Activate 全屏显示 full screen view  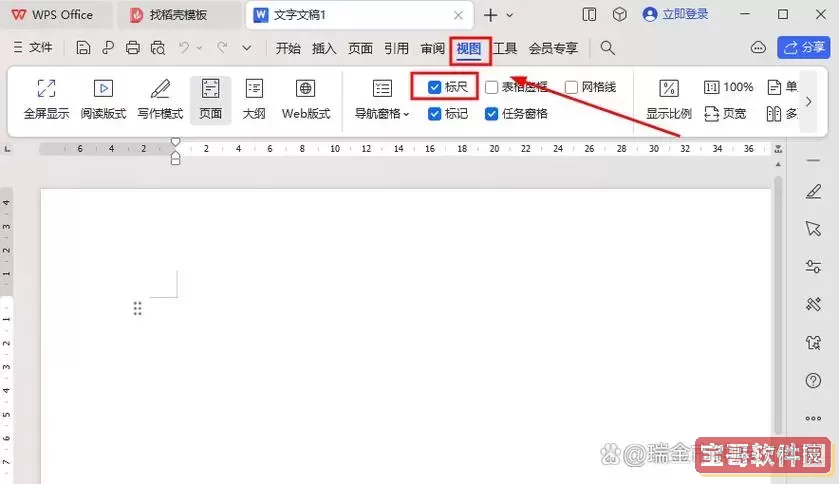pyautogui.click(x=47, y=99)
